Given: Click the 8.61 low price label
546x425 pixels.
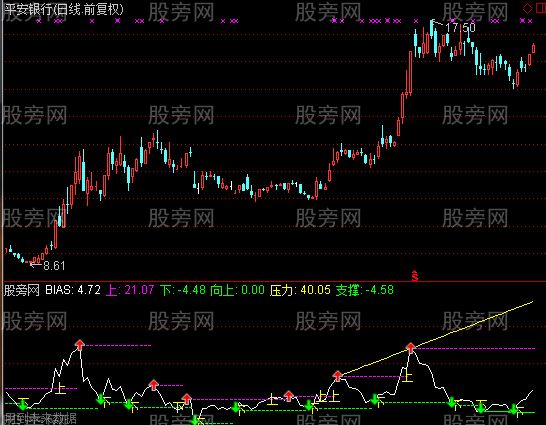Looking at the screenshot, I should coord(54,266).
